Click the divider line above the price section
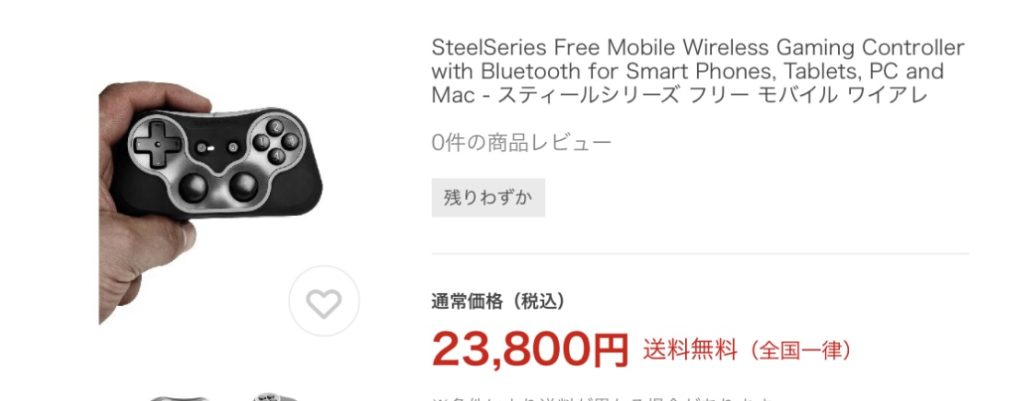The width and height of the screenshot is (1024, 401). pyautogui.click(x=700, y=254)
